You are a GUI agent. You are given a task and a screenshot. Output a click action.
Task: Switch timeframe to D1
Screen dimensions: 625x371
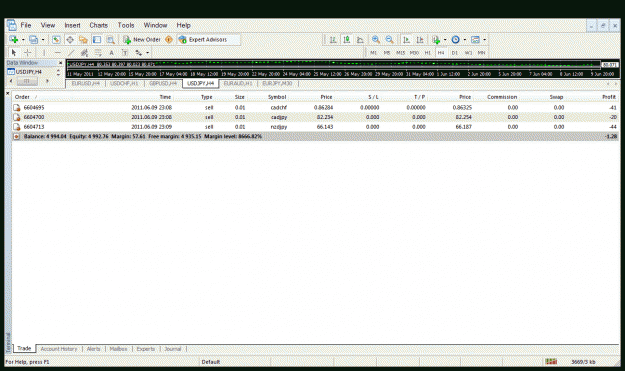click(x=455, y=53)
